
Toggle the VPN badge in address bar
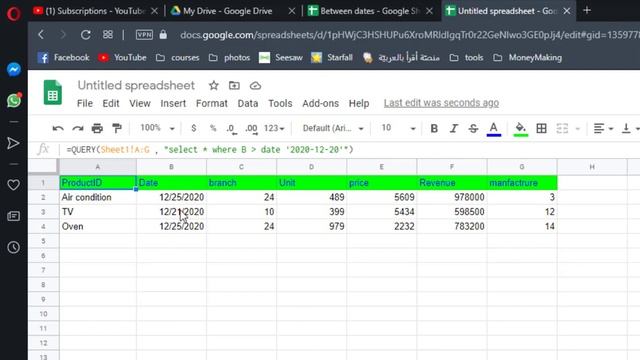tap(144, 35)
